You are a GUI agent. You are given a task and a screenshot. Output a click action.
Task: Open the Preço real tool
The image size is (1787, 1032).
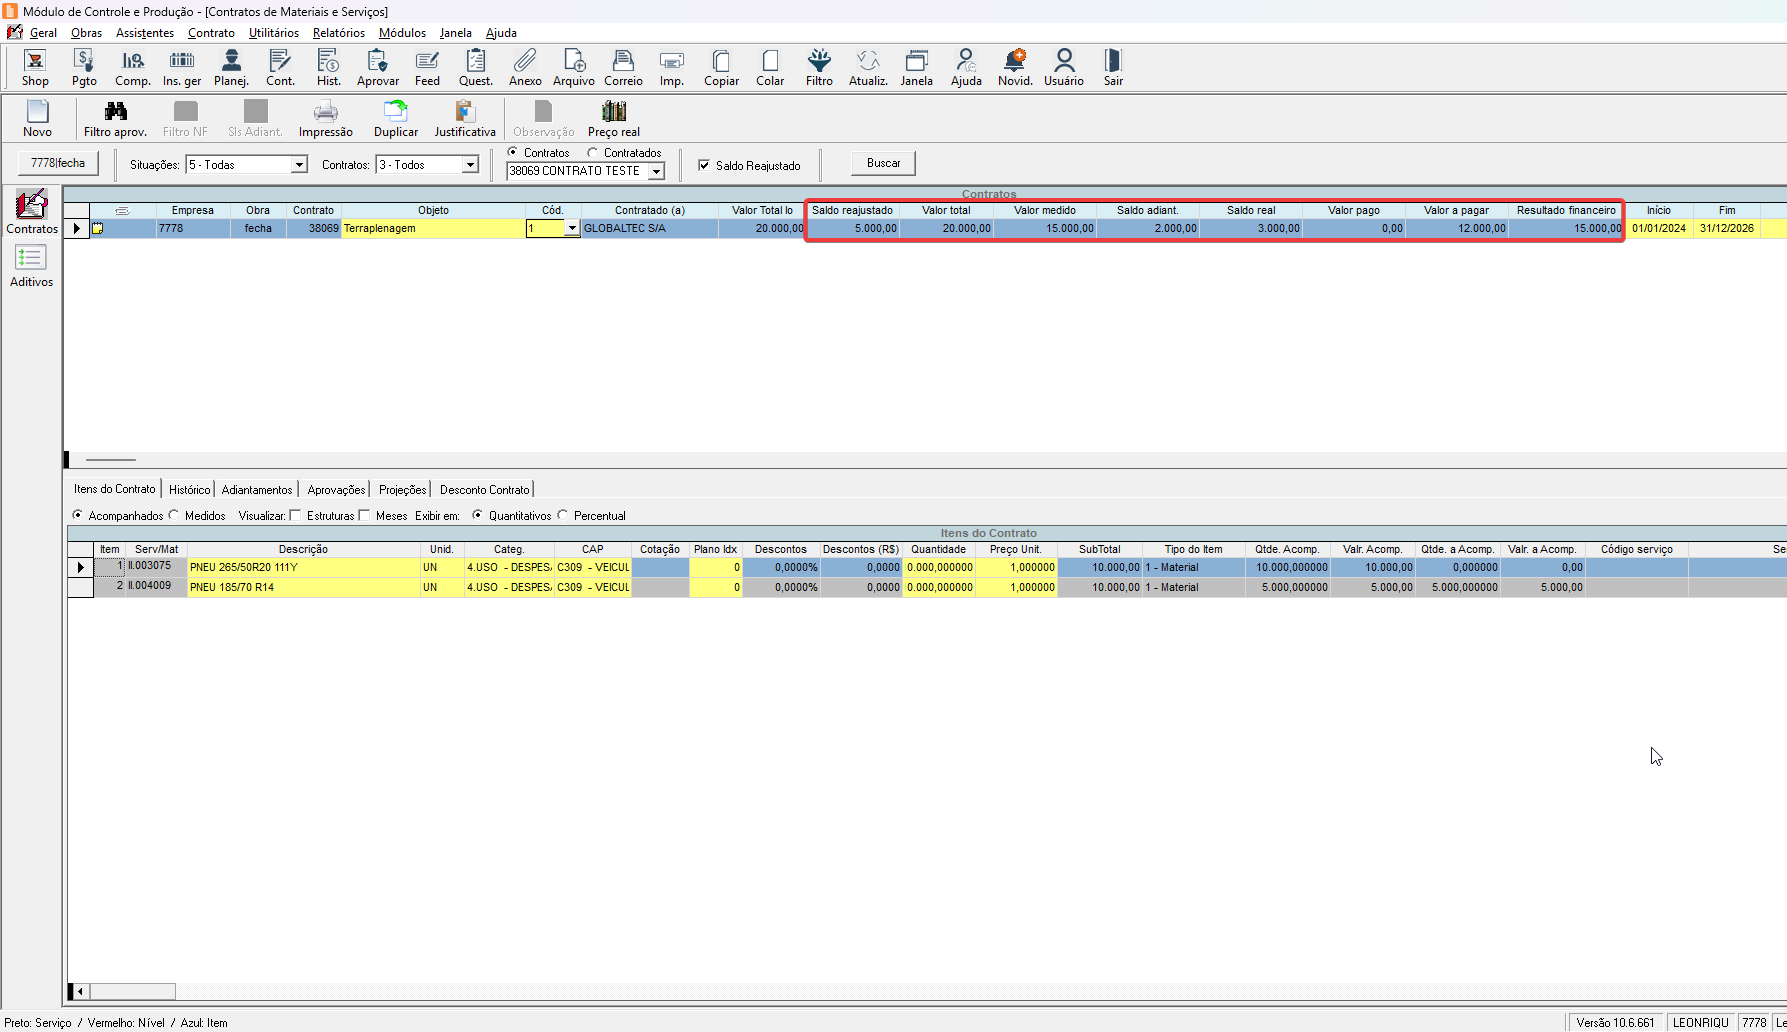(x=613, y=119)
